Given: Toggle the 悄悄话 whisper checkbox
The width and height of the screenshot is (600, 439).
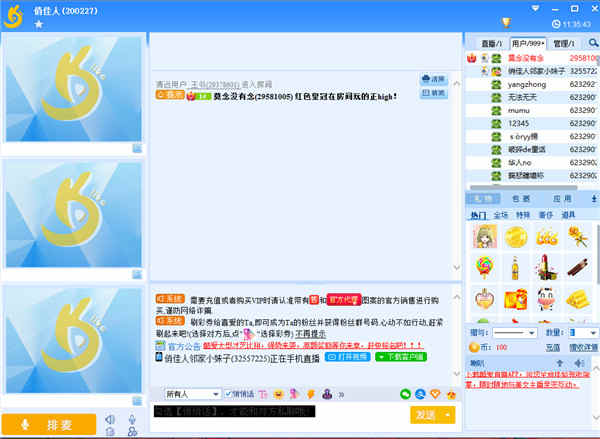Looking at the screenshot, I should pos(228,394).
